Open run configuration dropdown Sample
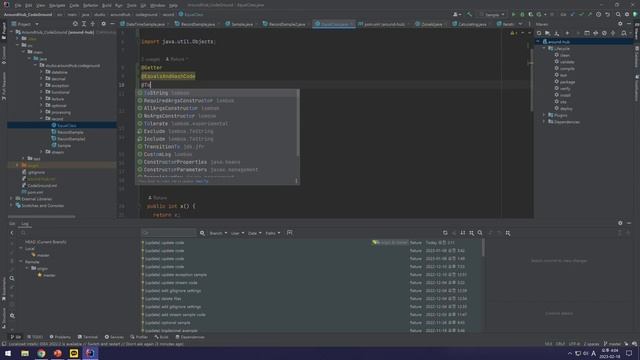Screen dimensions: 640x360 [492, 14]
